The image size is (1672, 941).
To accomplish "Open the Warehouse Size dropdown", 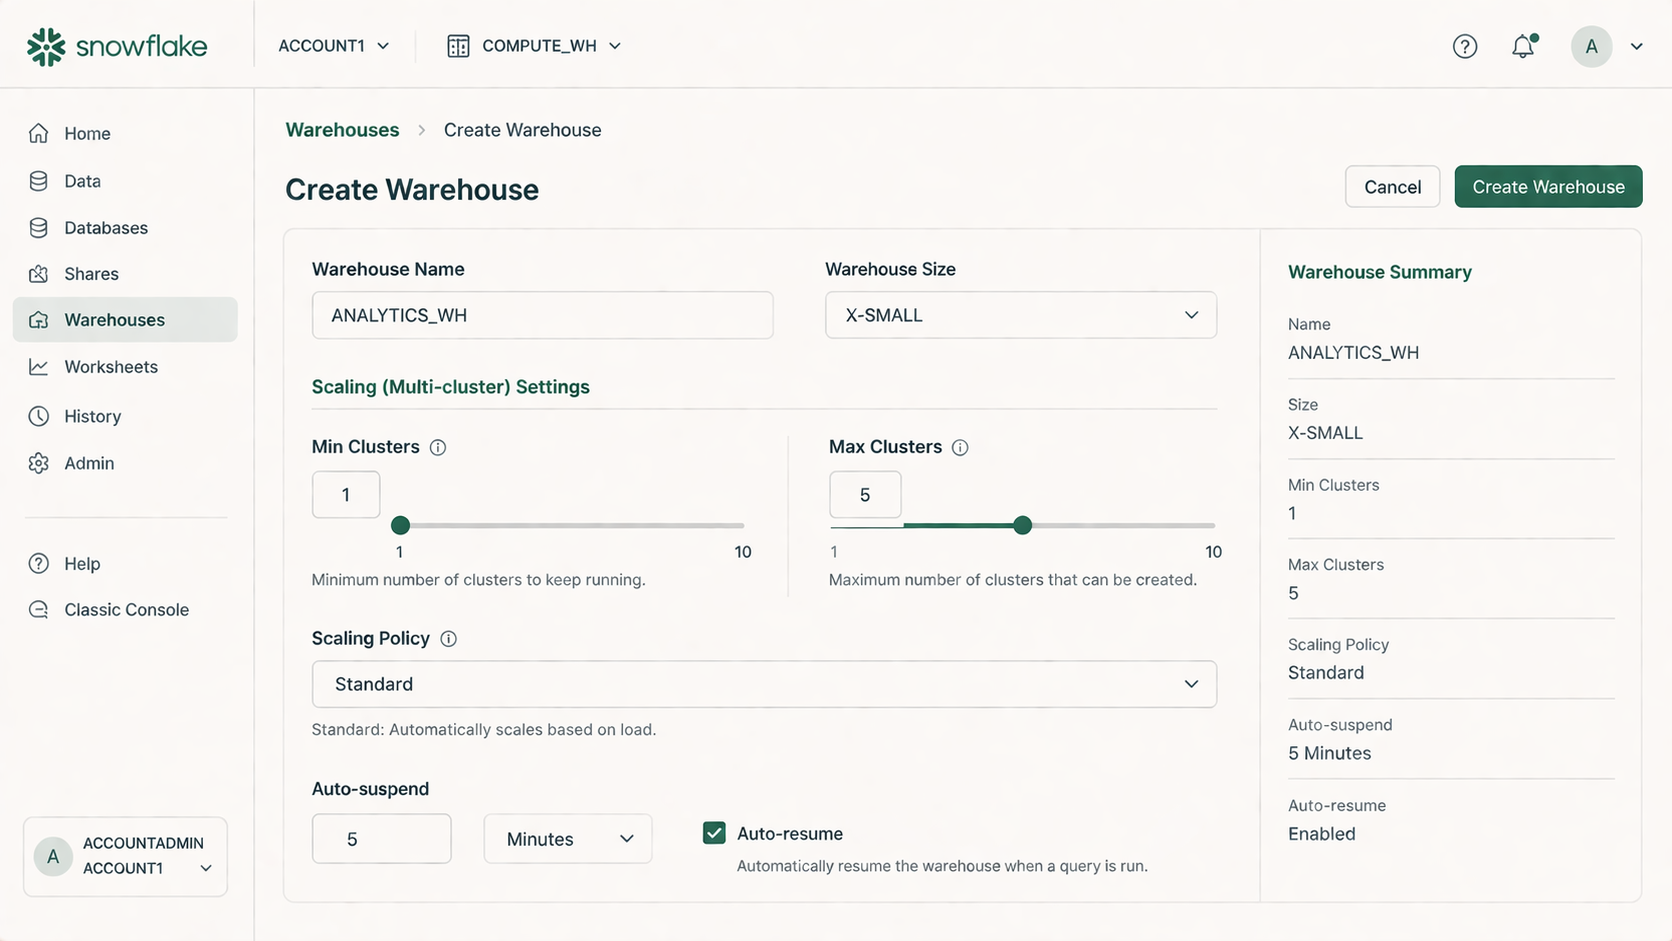I will point(1021,315).
